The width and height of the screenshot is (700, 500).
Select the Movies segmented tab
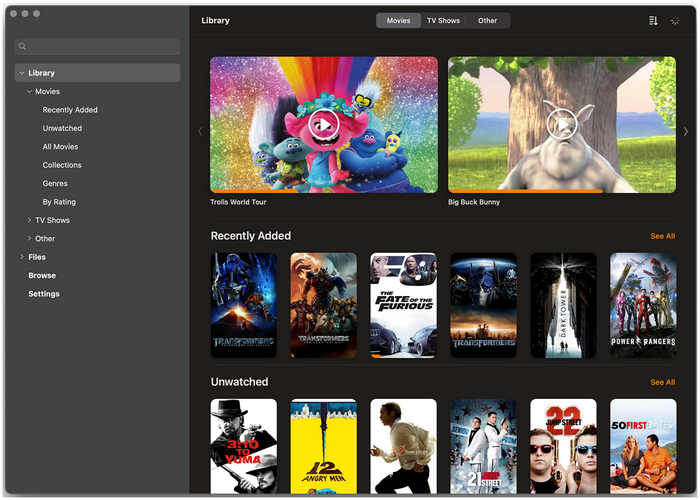pos(398,20)
